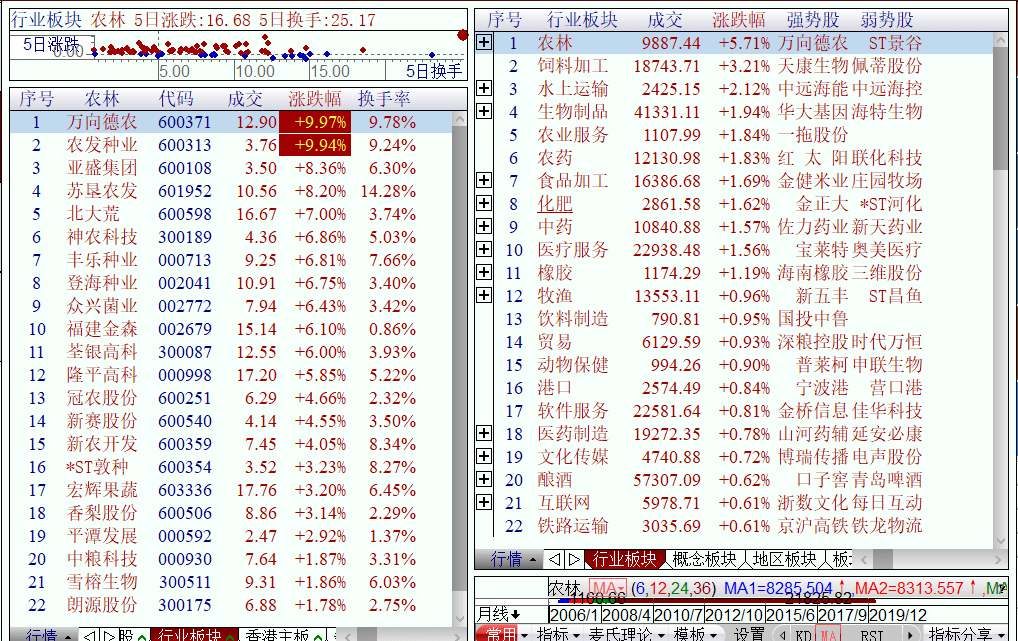Sort left stock list by 代码 column header
1018x641 pixels.
click(176, 99)
